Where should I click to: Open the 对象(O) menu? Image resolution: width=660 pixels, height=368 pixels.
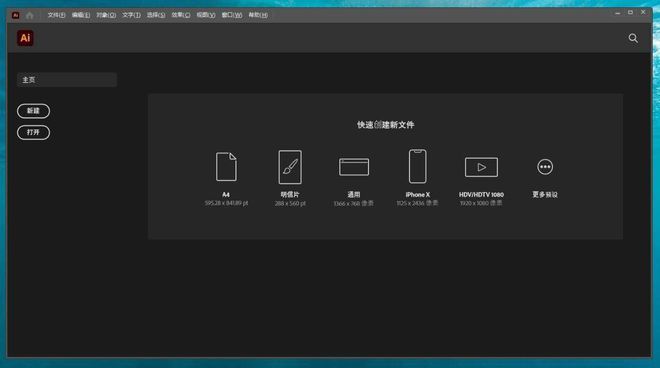click(x=106, y=15)
